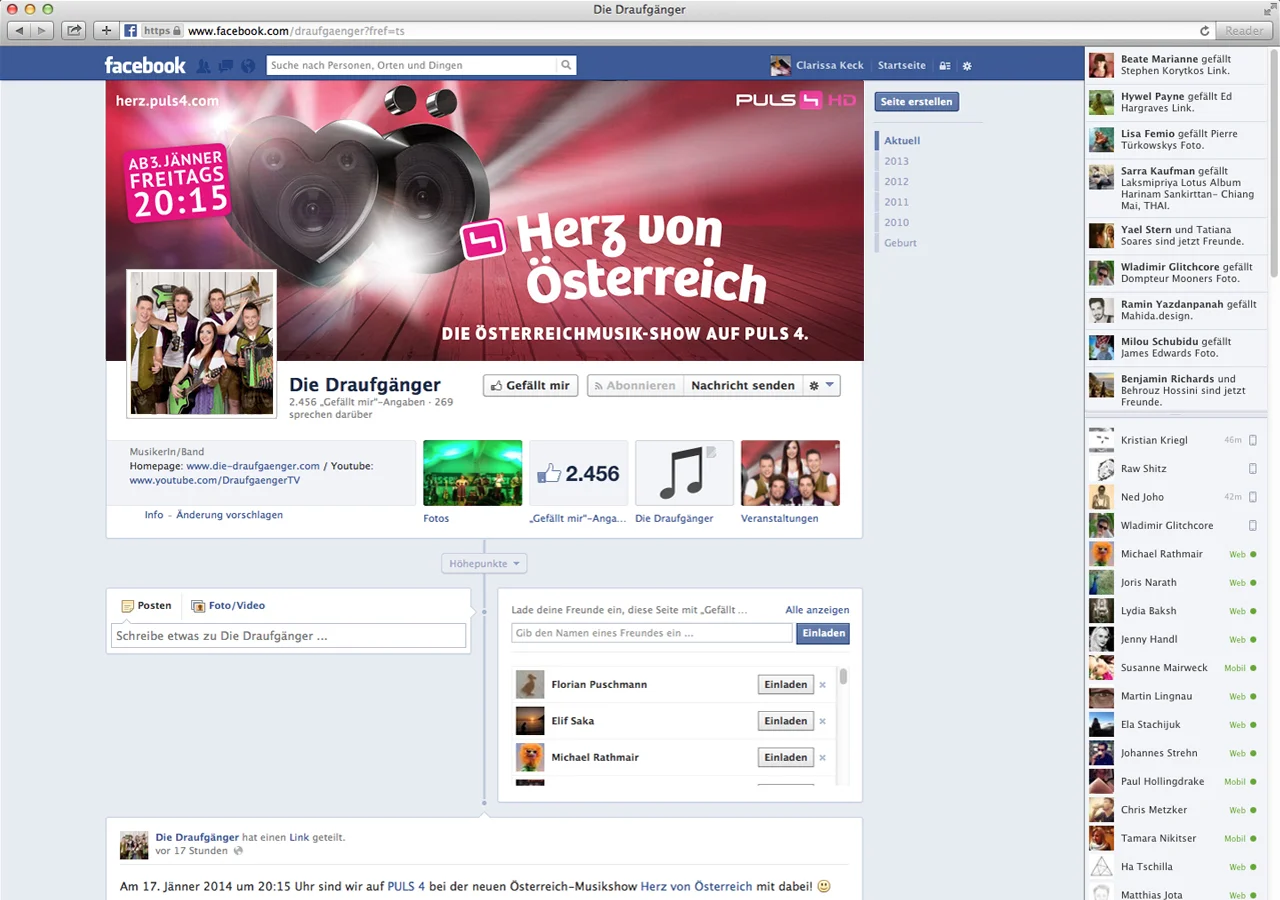Open messages icon in header
The image size is (1280, 900).
point(226,66)
